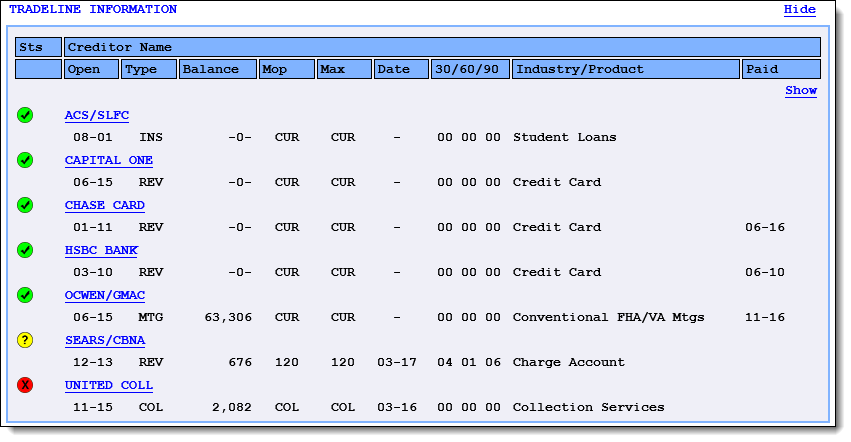
Task: Click the Type column header
Action: click(x=149, y=70)
